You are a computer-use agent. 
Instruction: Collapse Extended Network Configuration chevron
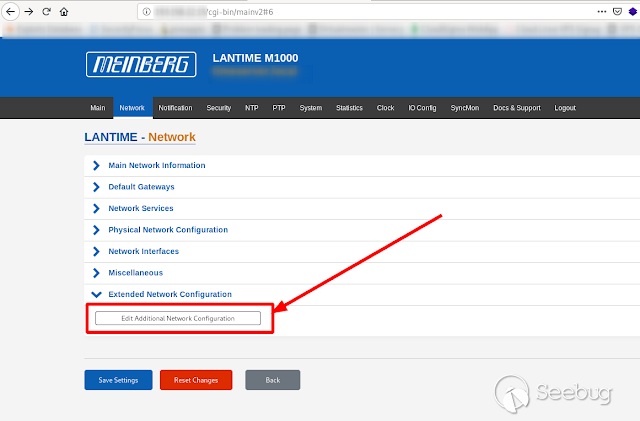click(96, 294)
